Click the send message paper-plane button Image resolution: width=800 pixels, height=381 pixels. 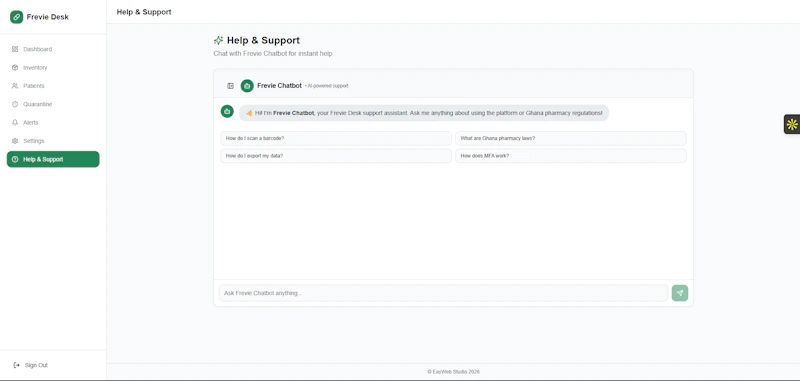click(680, 293)
